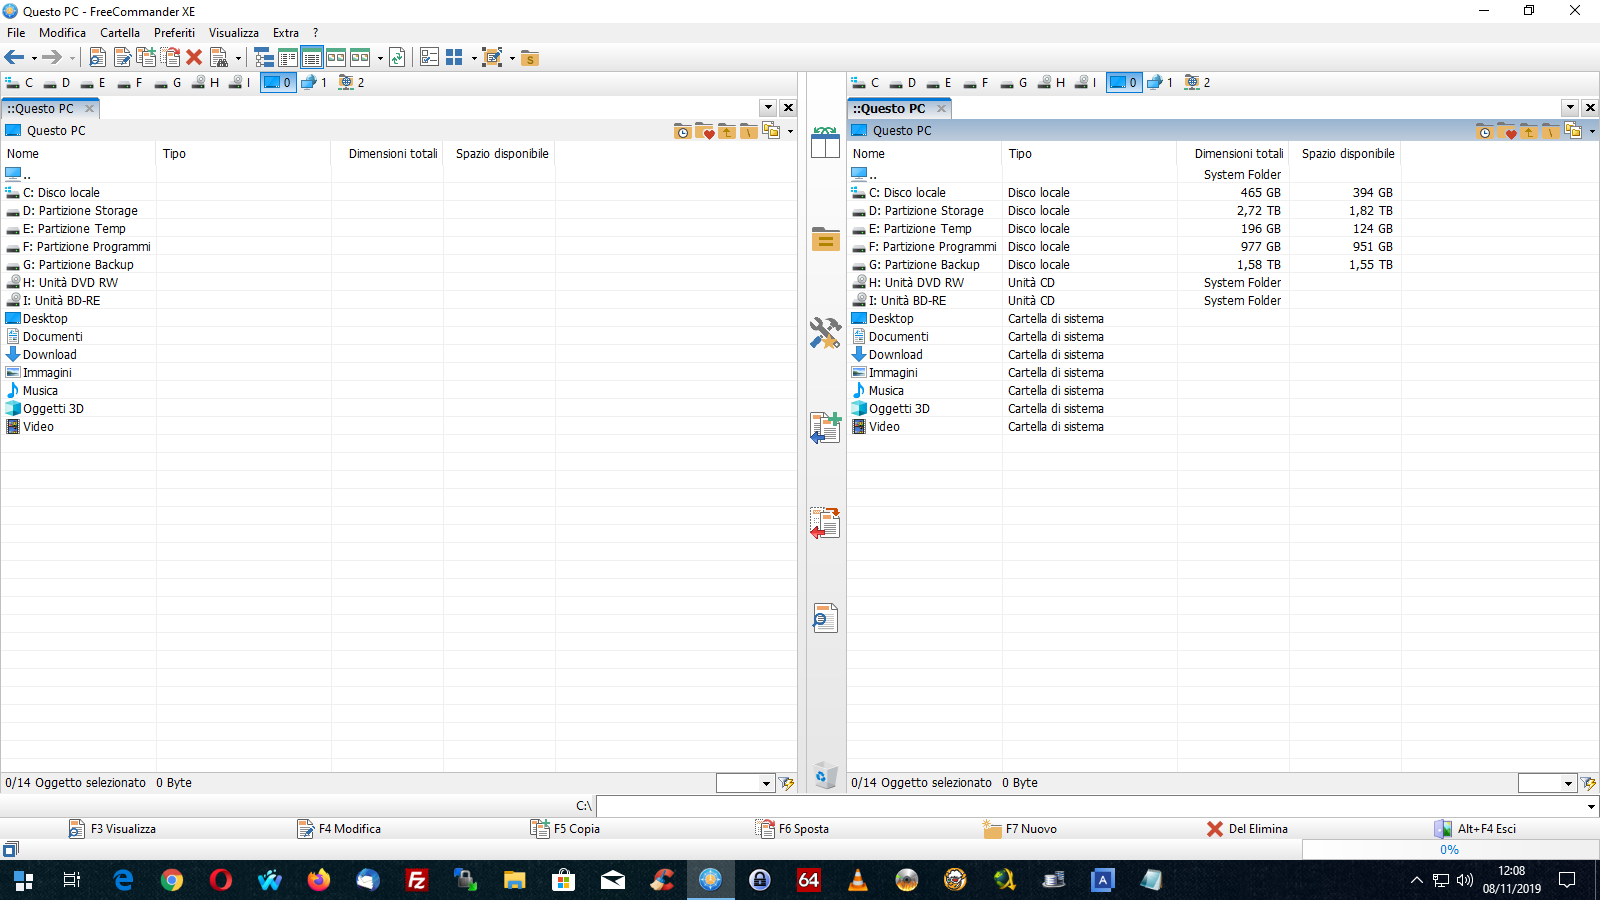Expand the right panel tab list dropdown arrow

pos(1570,108)
